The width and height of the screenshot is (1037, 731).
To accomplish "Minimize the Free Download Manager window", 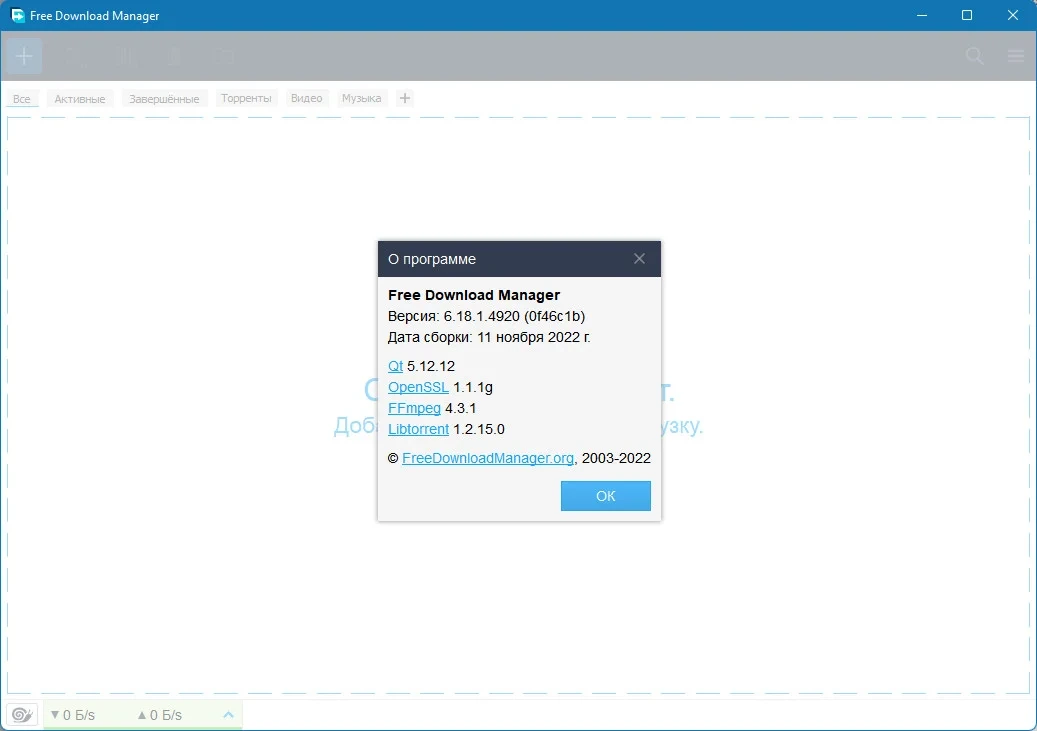I will click(922, 15).
